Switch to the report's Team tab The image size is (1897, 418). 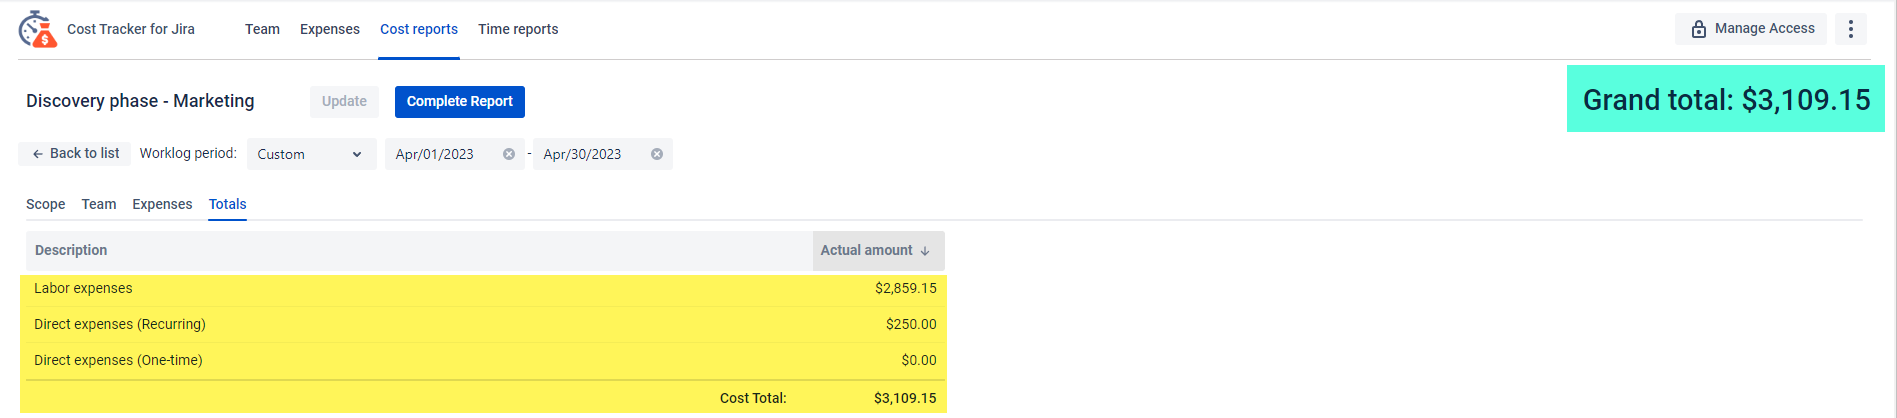99,204
